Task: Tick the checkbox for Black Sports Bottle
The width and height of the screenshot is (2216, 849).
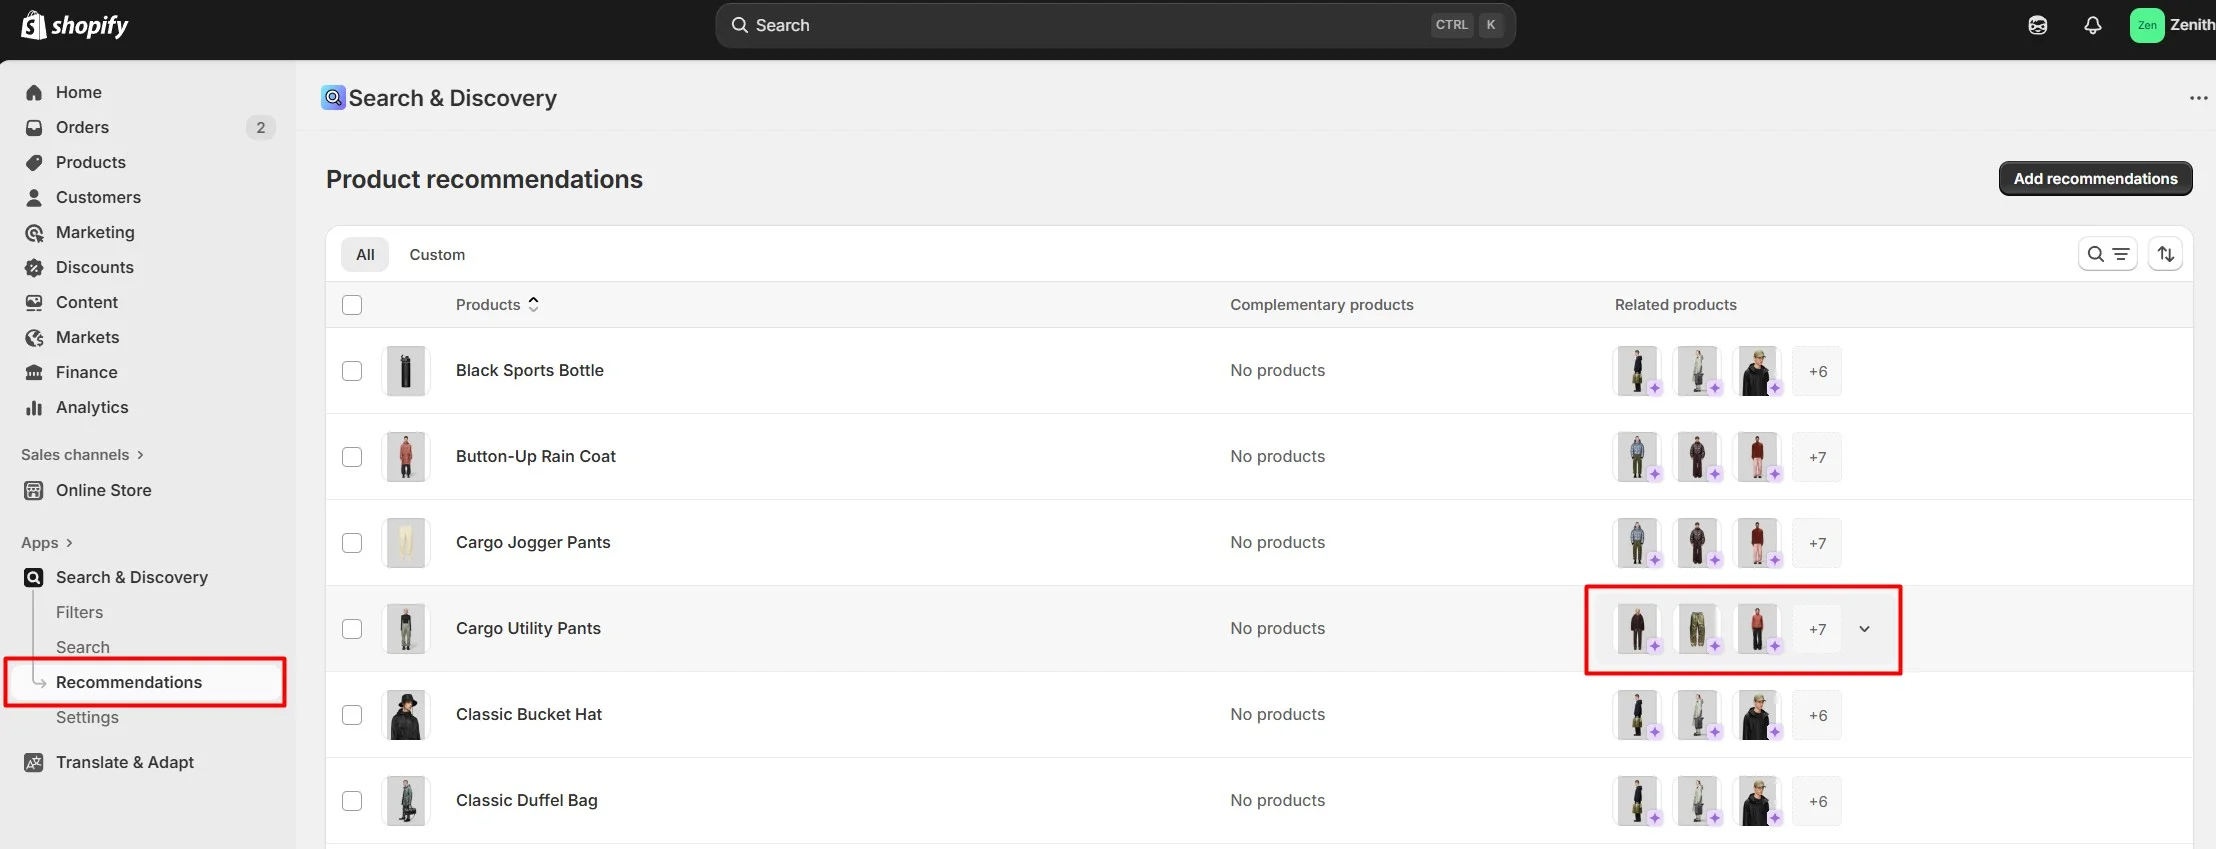Action: click(x=352, y=371)
